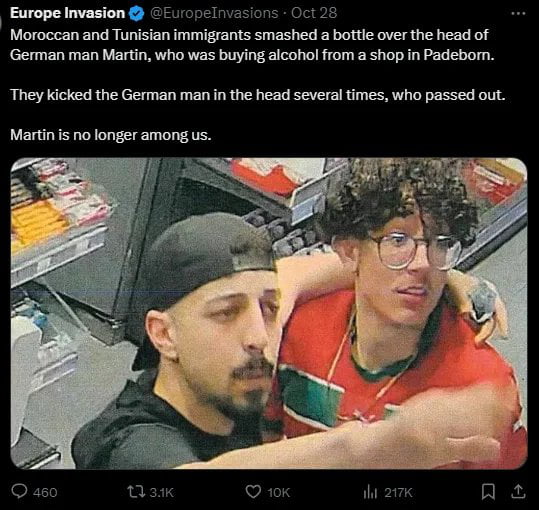Click the reply speech bubble icon

[19, 491]
